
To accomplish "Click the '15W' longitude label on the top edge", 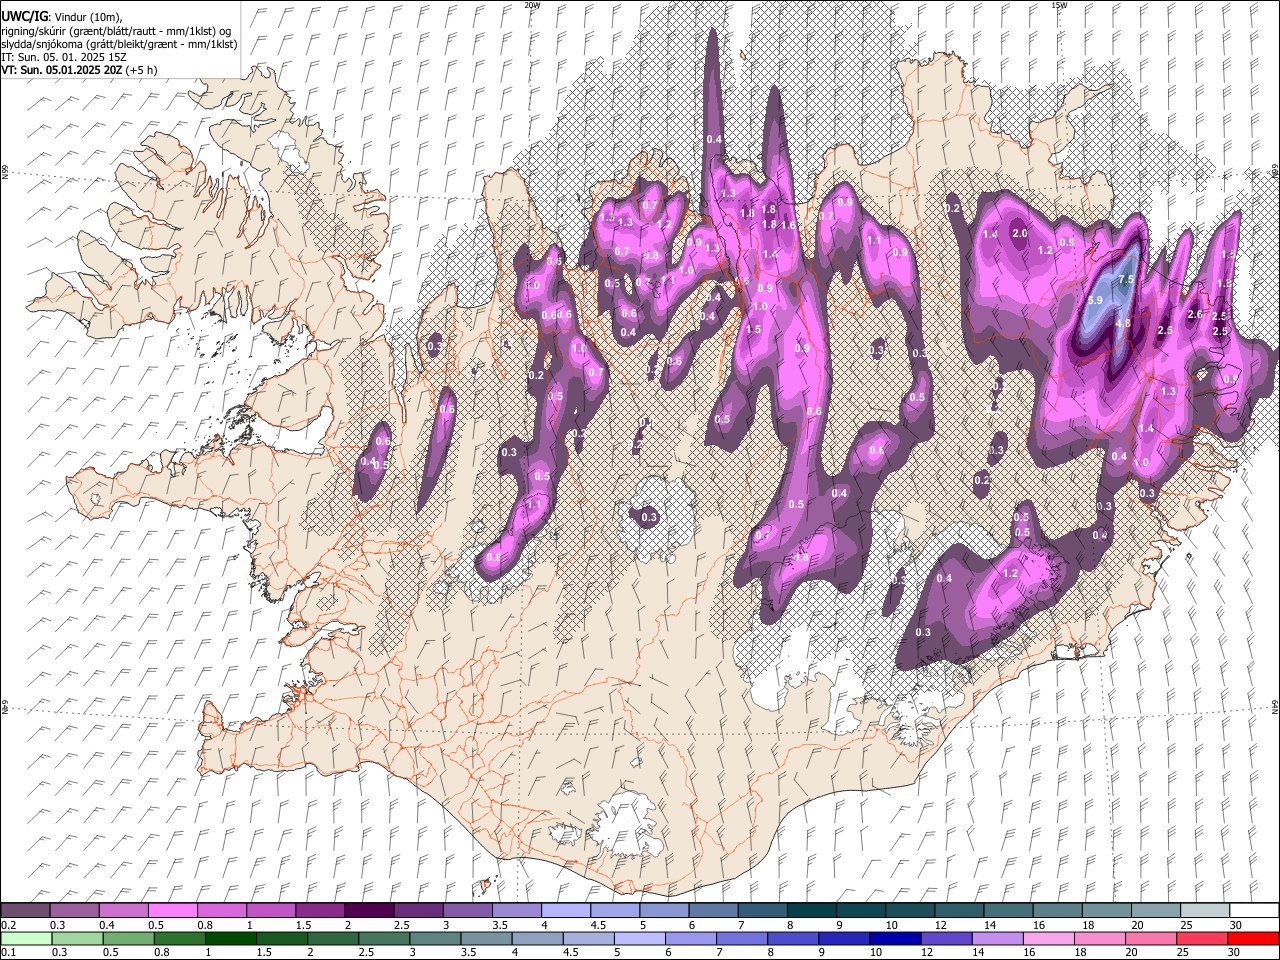I will click(1059, 4).
